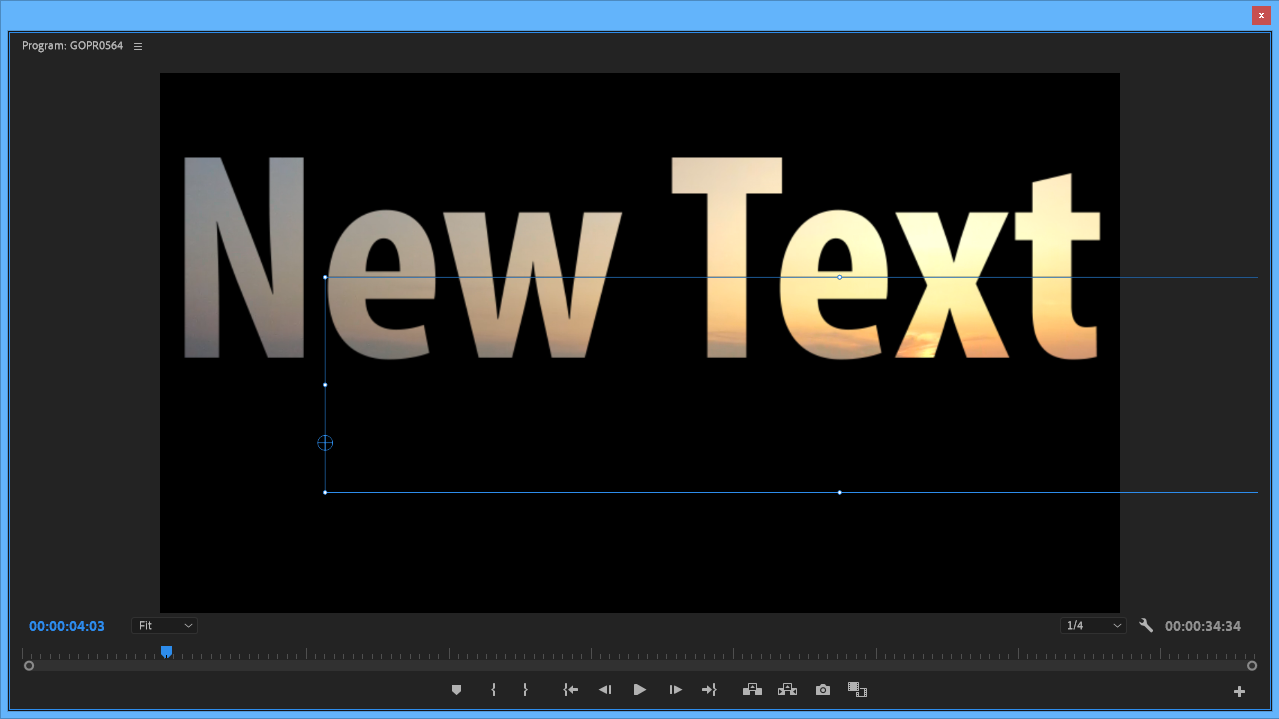Click the blue playhead timecode 00:00:04:03
Viewport: 1279px width, 719px height.
67,626
